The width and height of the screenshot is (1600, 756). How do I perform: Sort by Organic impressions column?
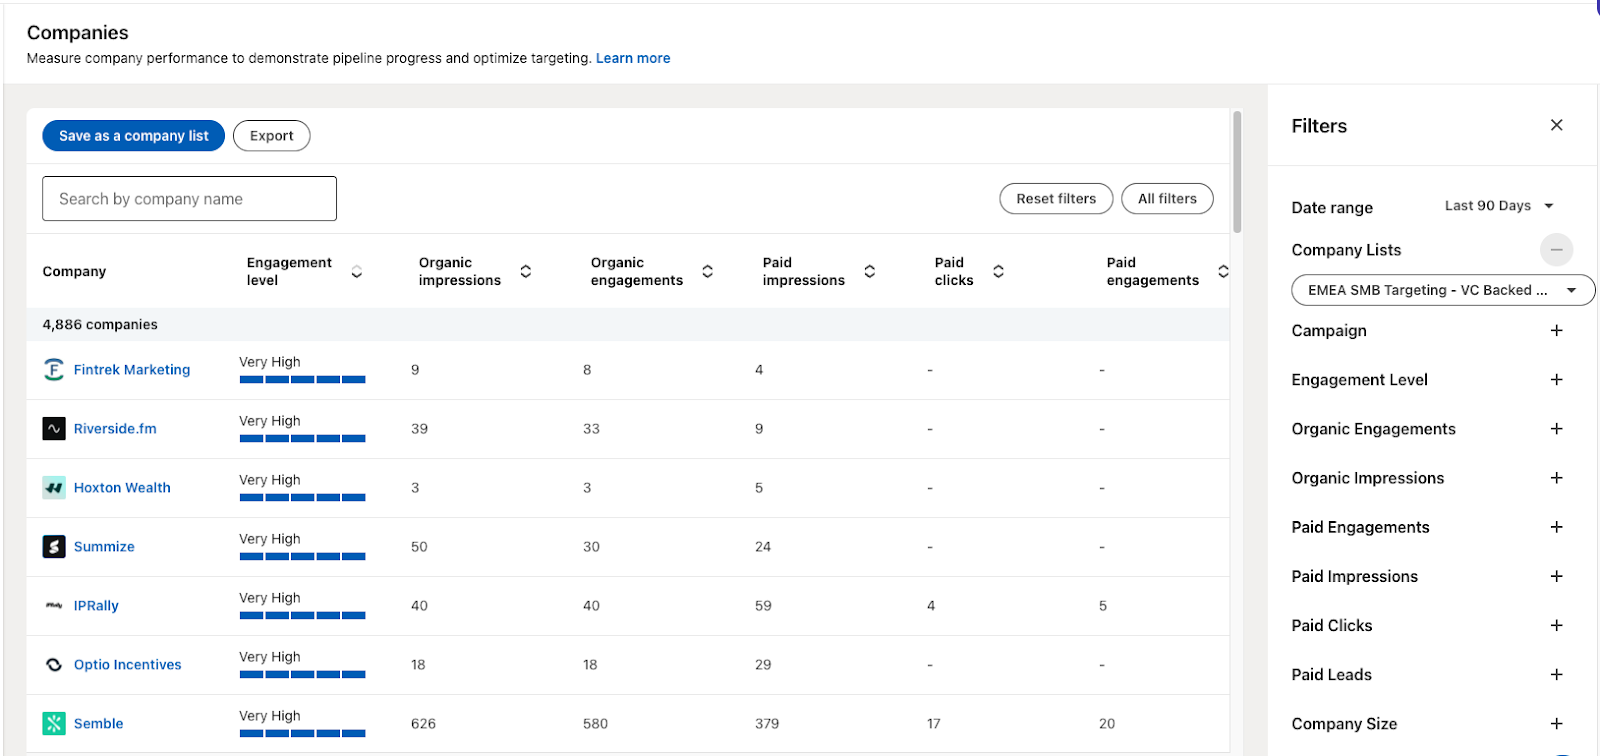[526, 272]
